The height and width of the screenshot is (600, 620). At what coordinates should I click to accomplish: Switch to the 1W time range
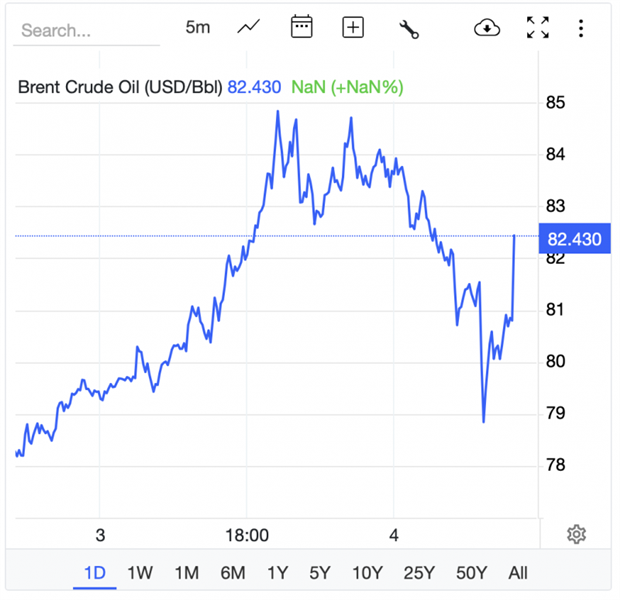140,573
